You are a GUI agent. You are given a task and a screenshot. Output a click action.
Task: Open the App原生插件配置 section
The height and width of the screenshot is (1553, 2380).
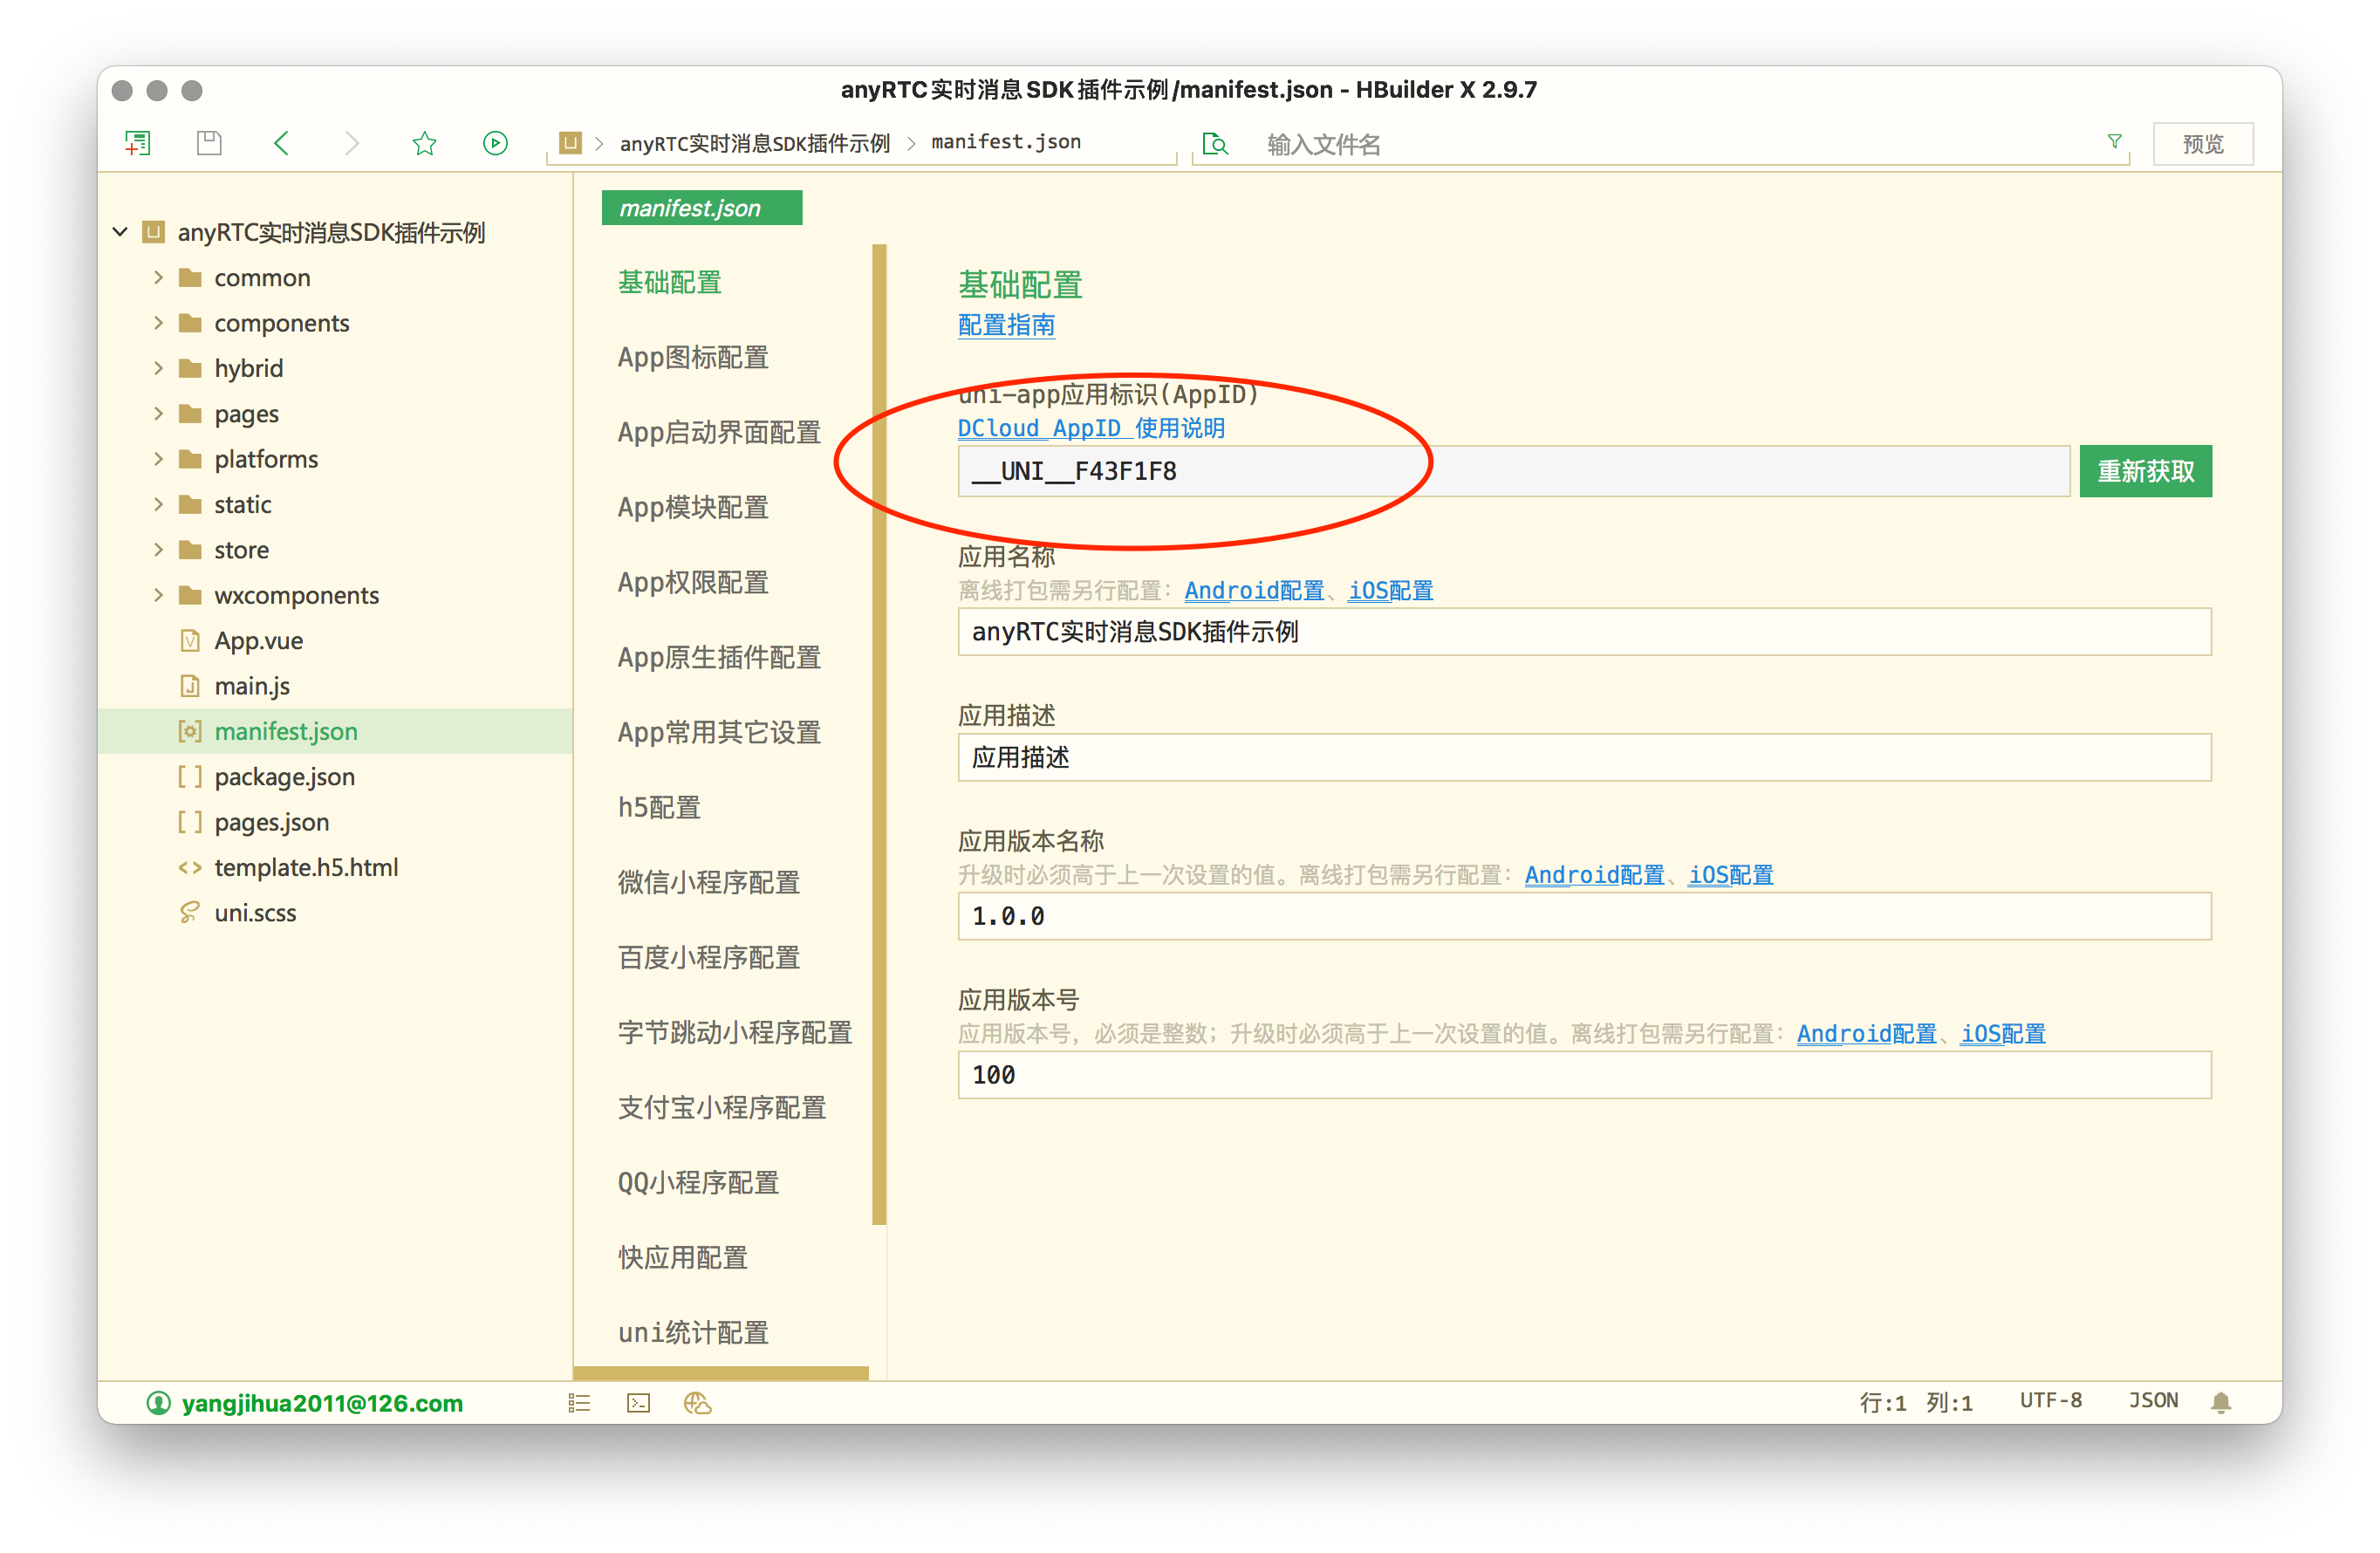[x=718, y=658]
